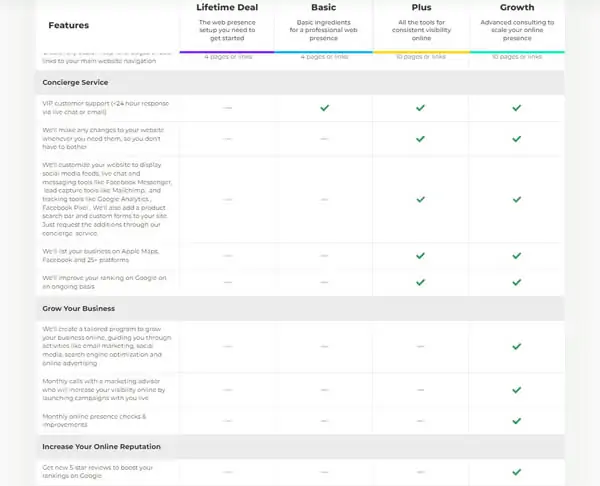This screenshot has width=600, height=486.
Task: Click the Lifetime Deal VIP support dash
Action: [x=228, y=108]
